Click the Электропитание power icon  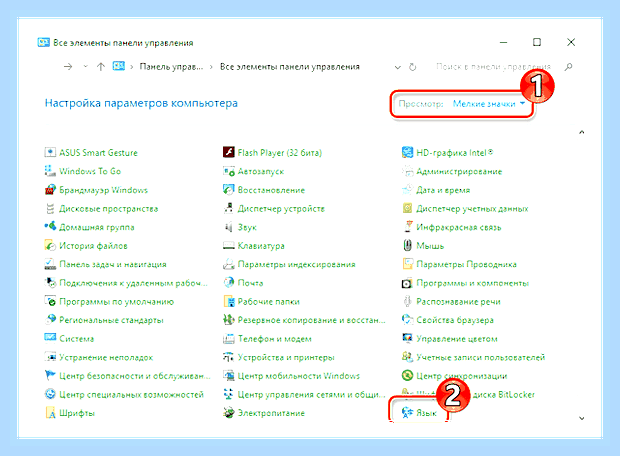(229, 413)
